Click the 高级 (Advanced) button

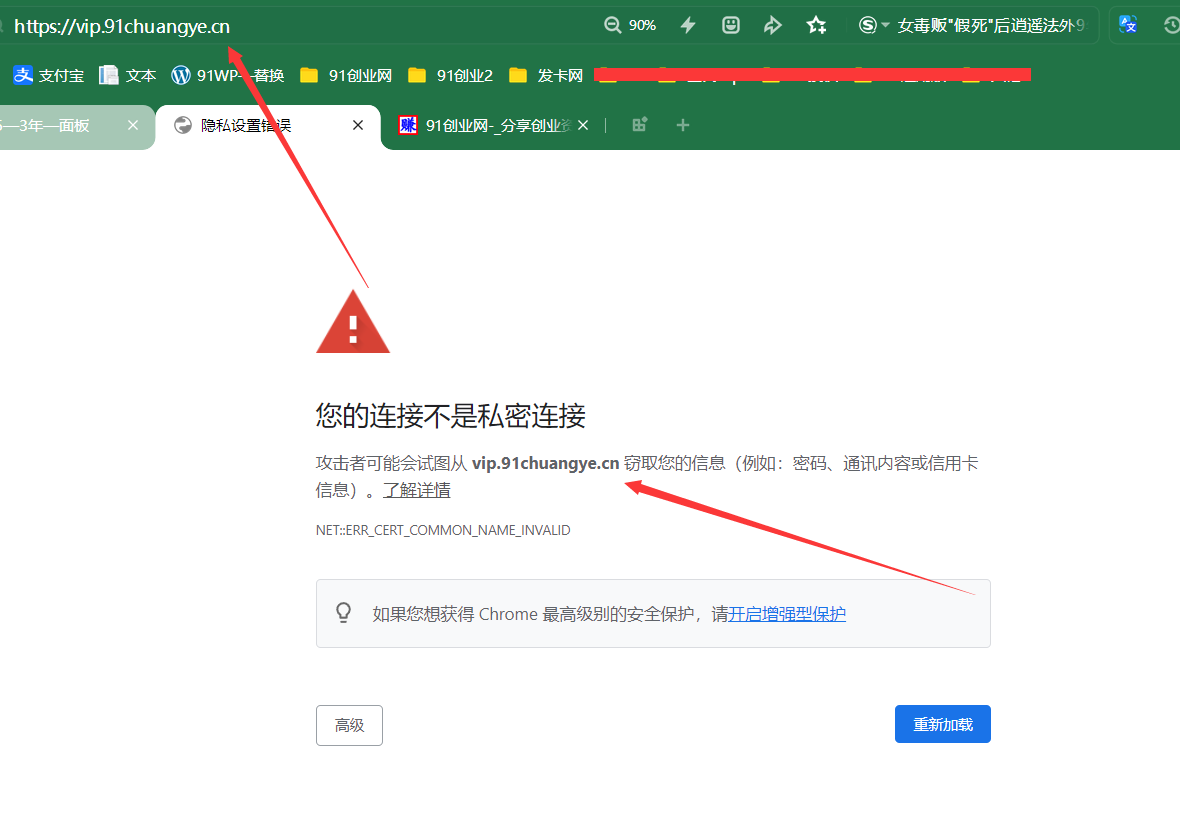pyautogui.click(x=349, y=725)
